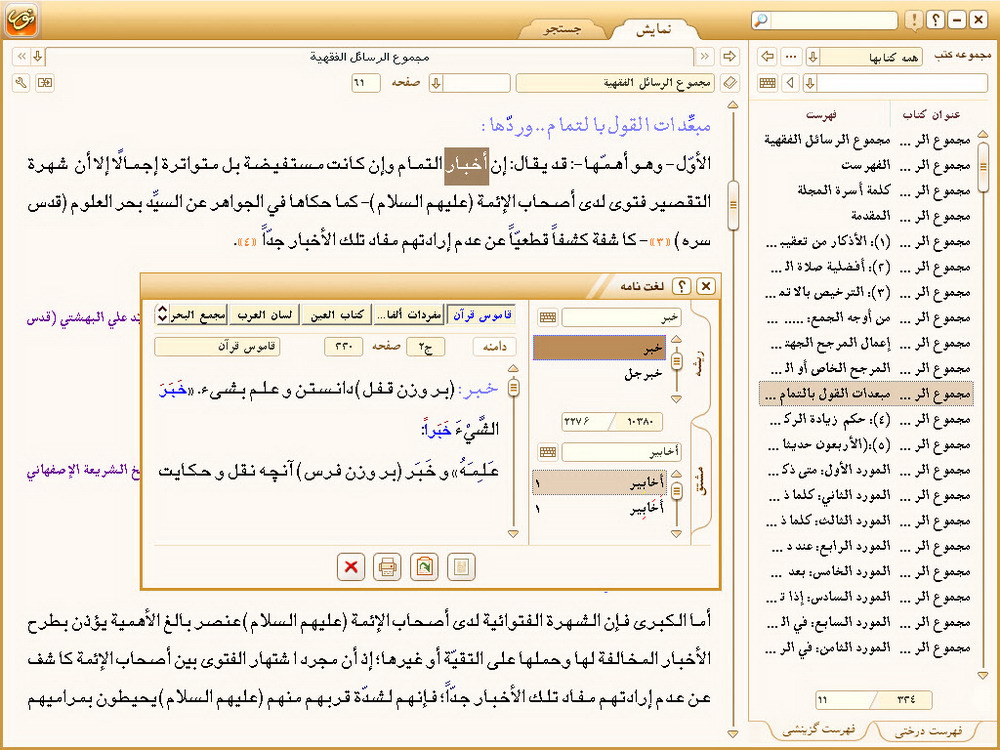Click the derivative list down arrow
Image resolution: width=1000 pixels, height=750 pixels.
[677, 534]
